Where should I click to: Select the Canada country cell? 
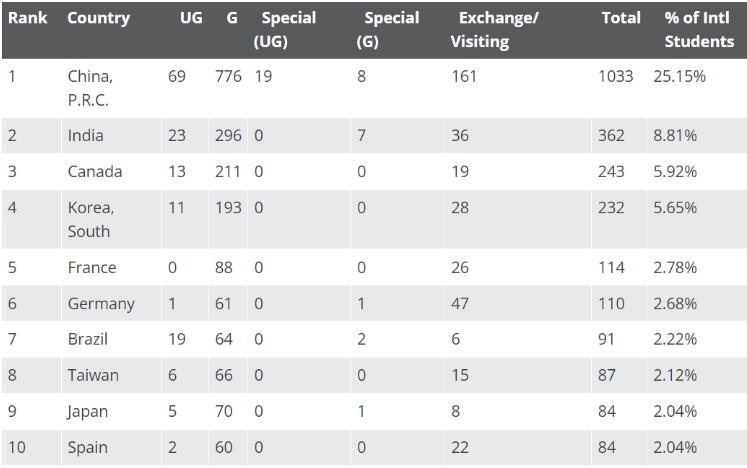tap(95, 172)
